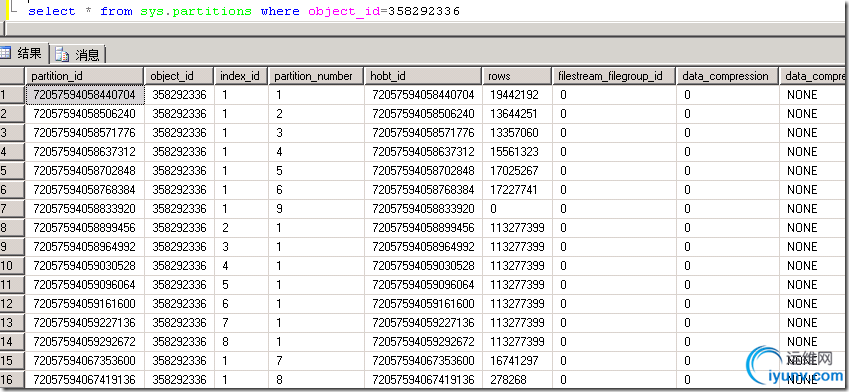Select the object_id column header
Viewport: 849px width, 392px height.
(179, 76)
